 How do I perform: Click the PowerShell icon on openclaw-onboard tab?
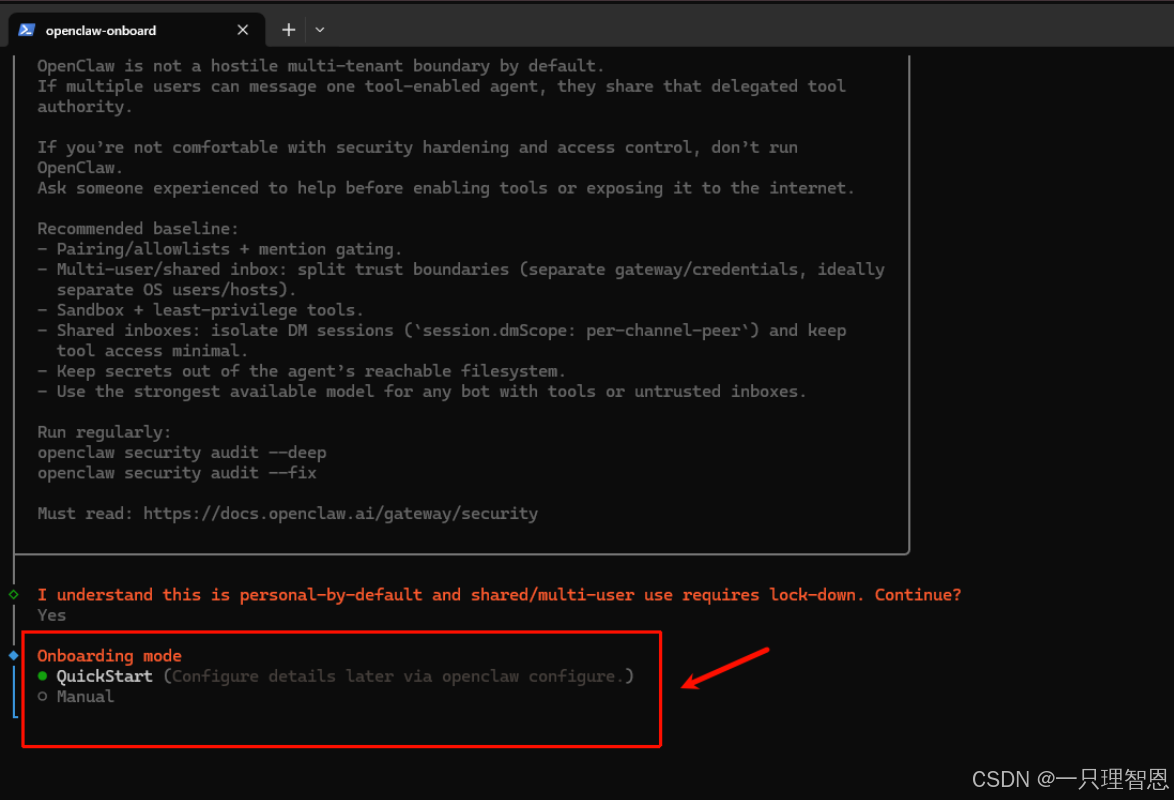pos(27,30)
